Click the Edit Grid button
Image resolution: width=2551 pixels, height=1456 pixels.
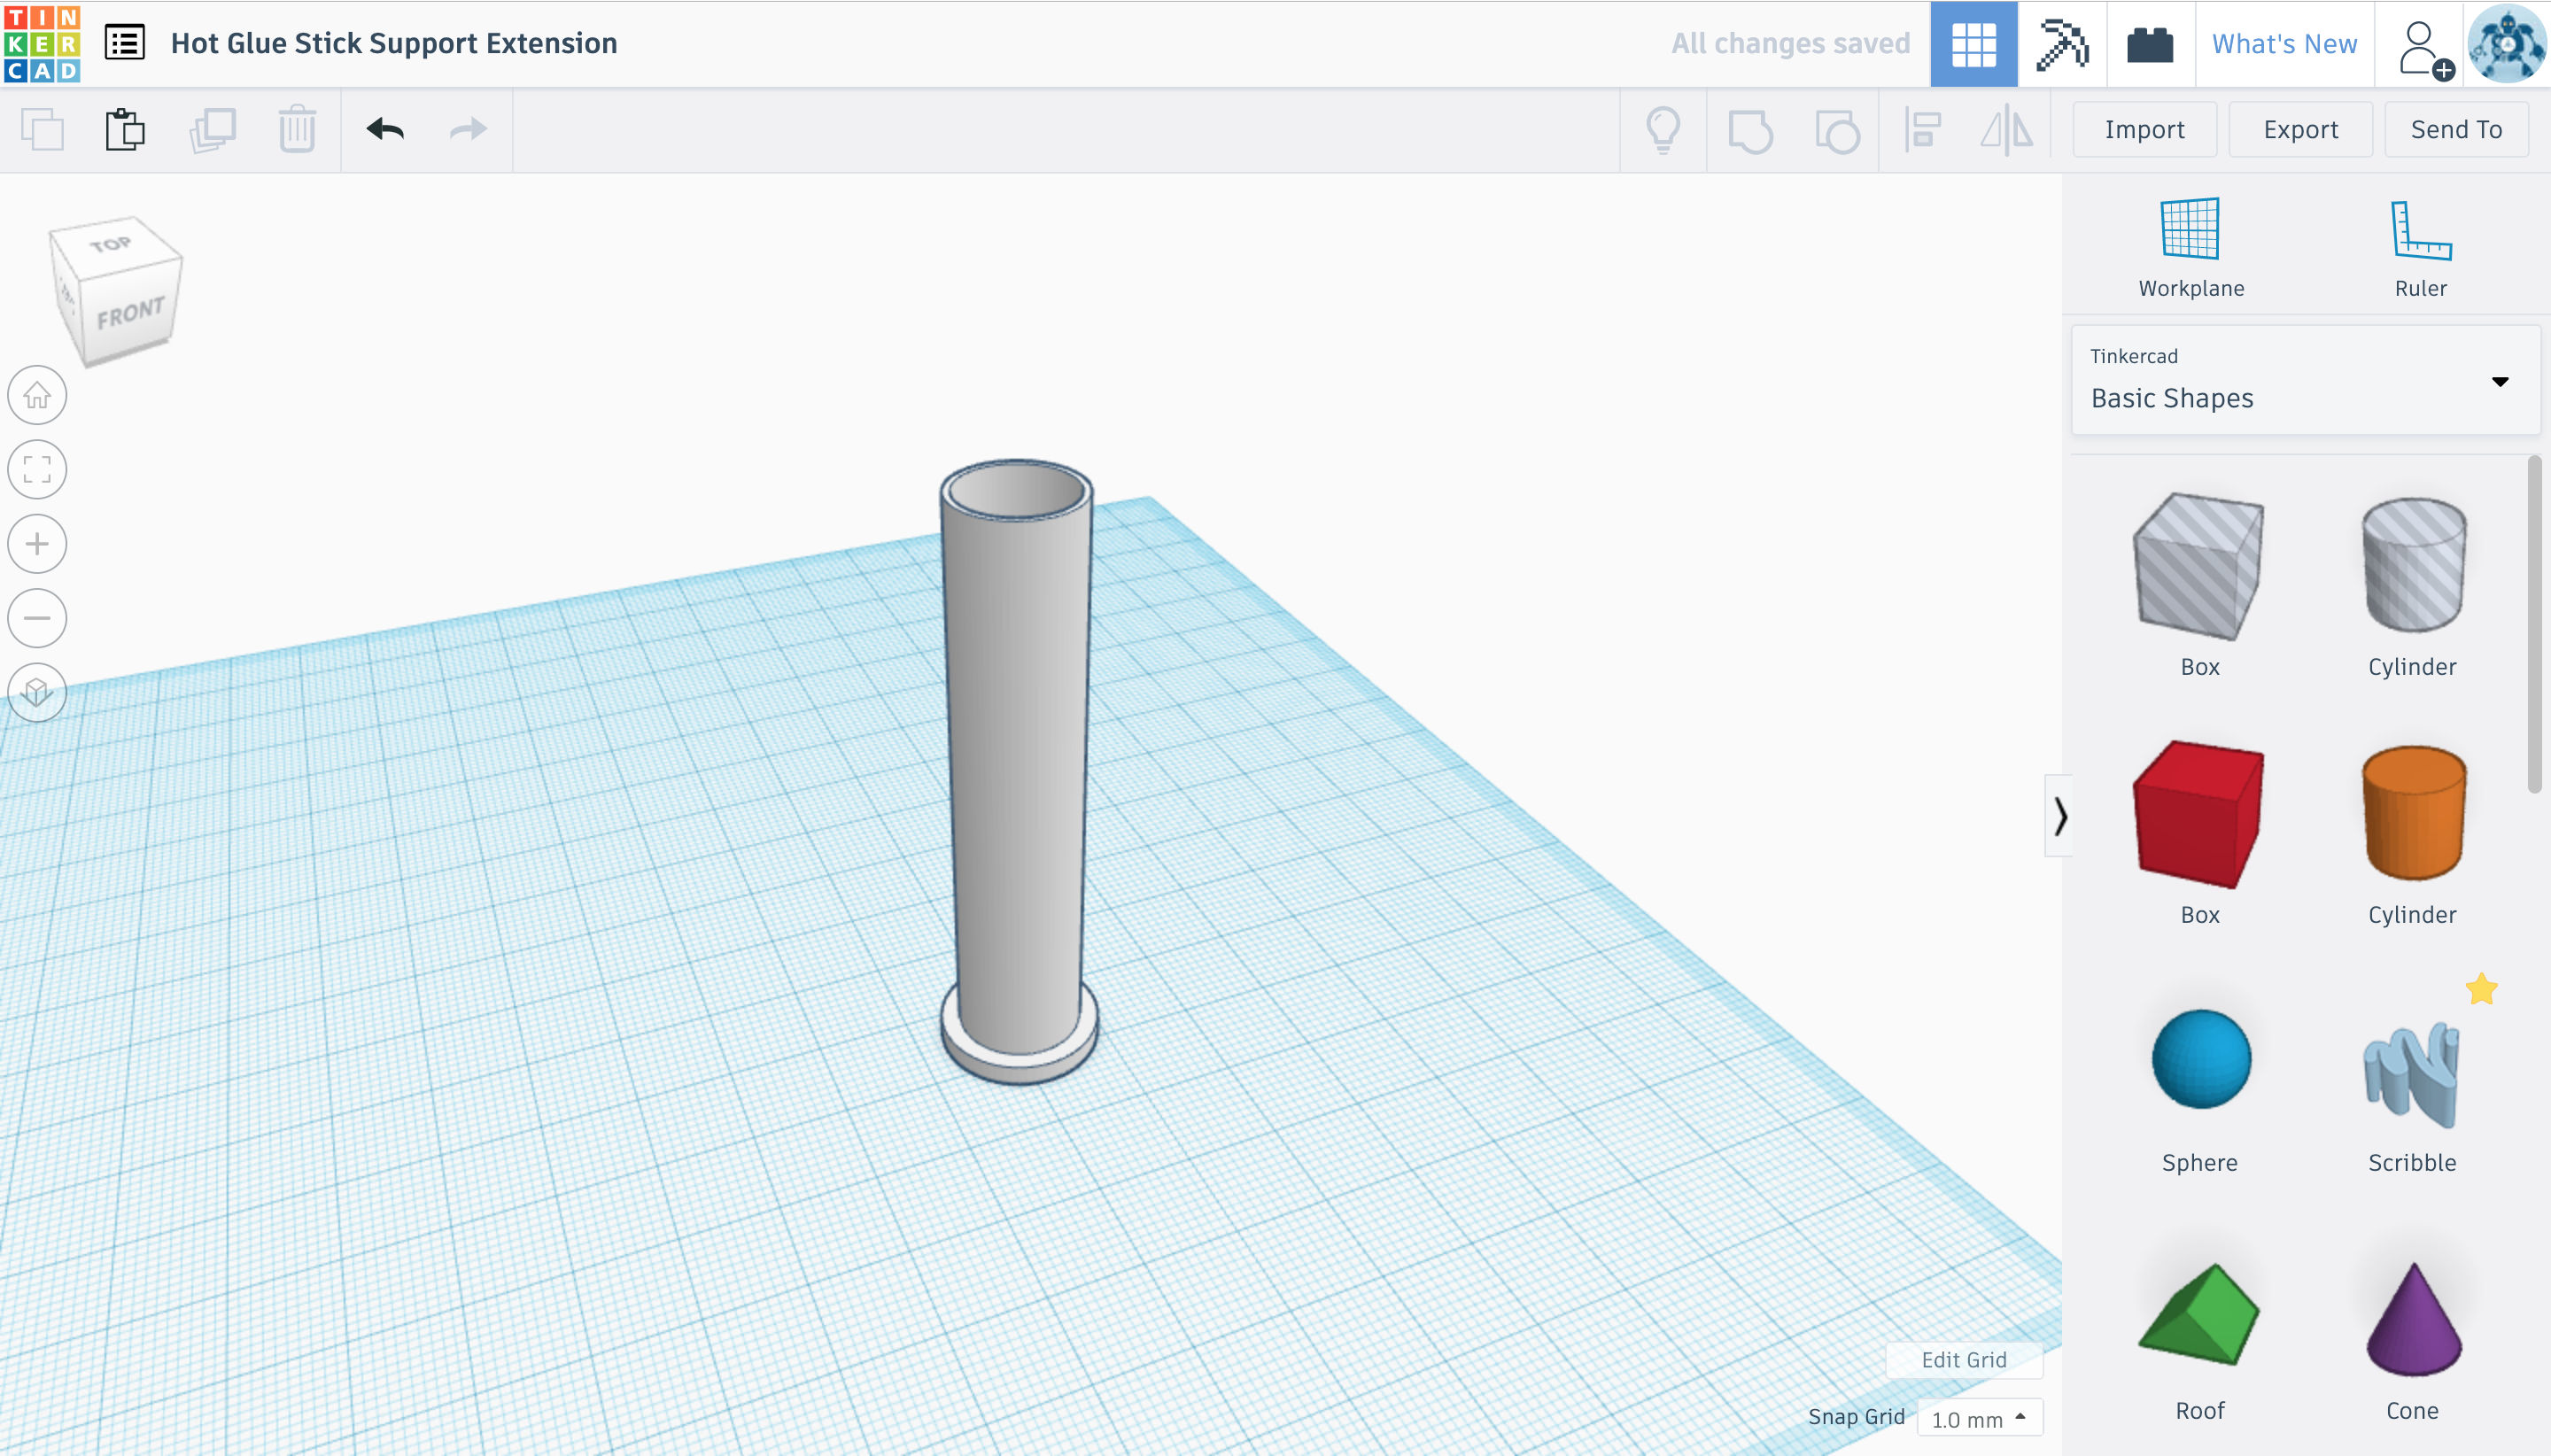click(x=1963, y=1360)
